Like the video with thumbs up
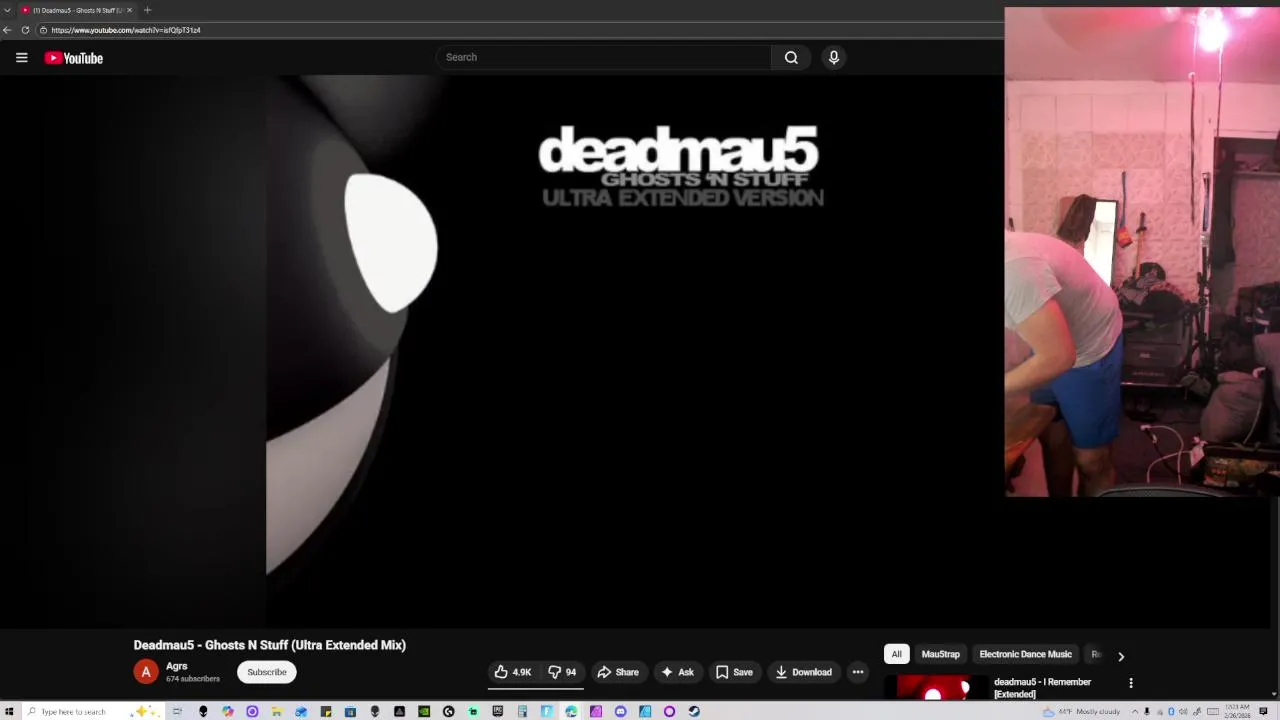The height and width of the screenshot is (720, 1280). (512, 672)
